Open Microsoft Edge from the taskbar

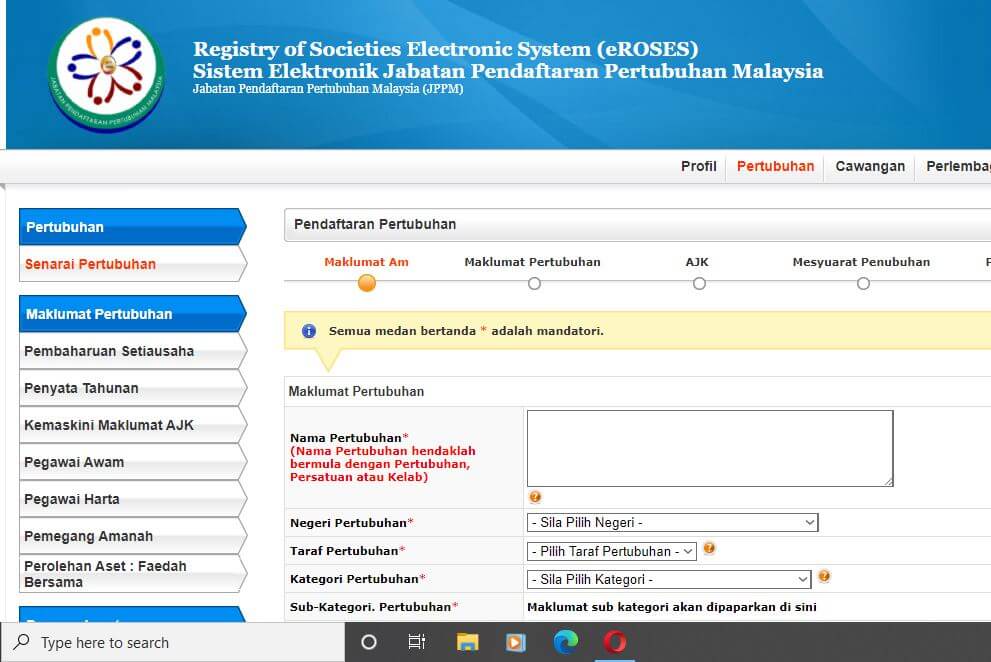click(x=565, y=644)
